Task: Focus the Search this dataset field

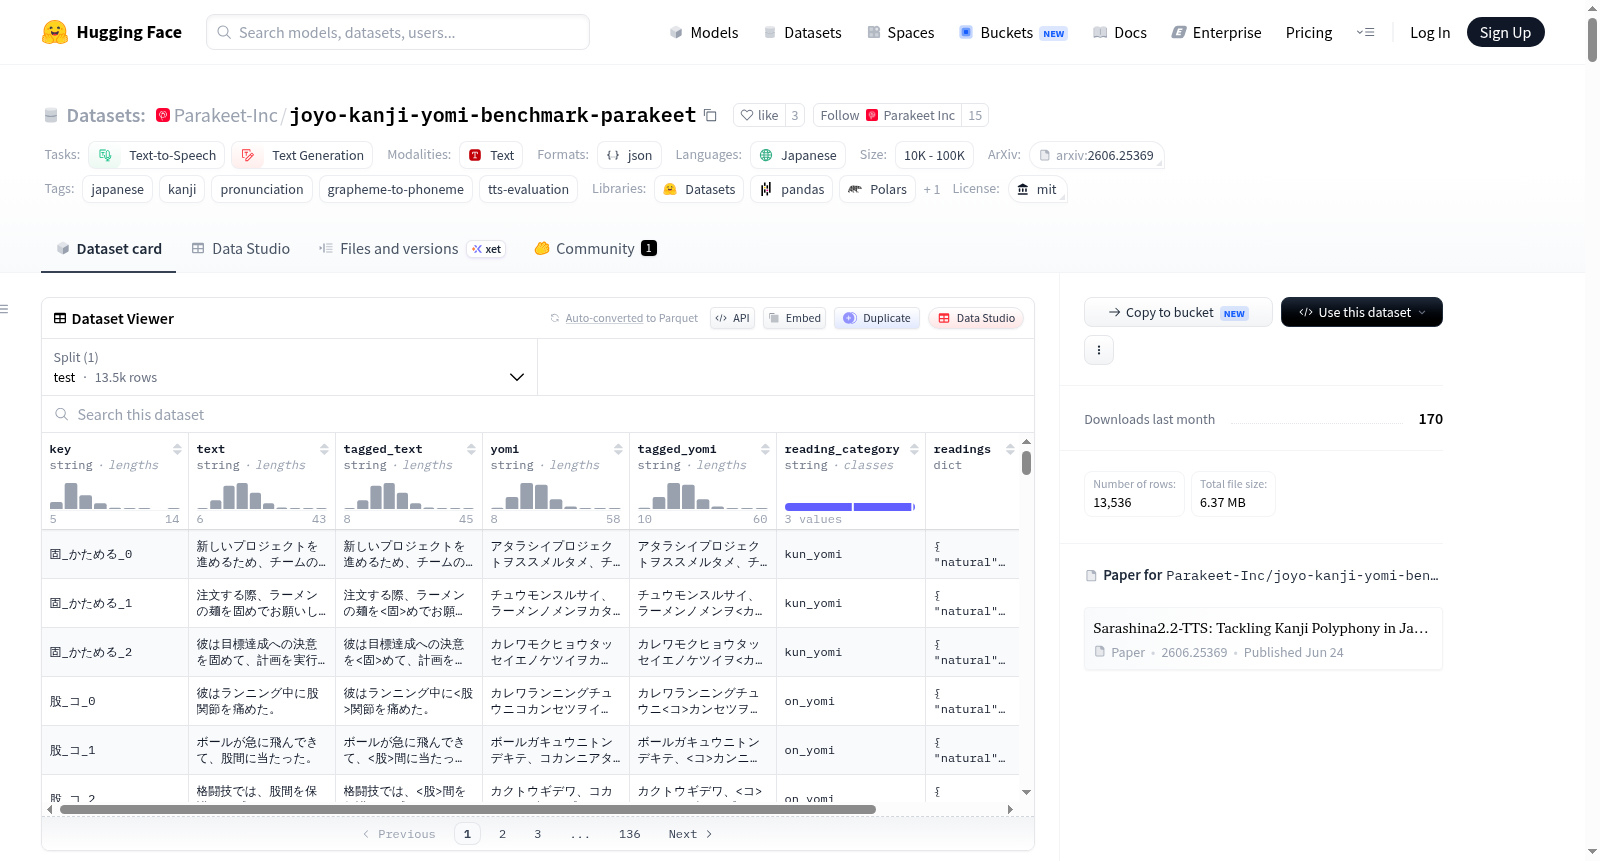Action: point(538,414)
